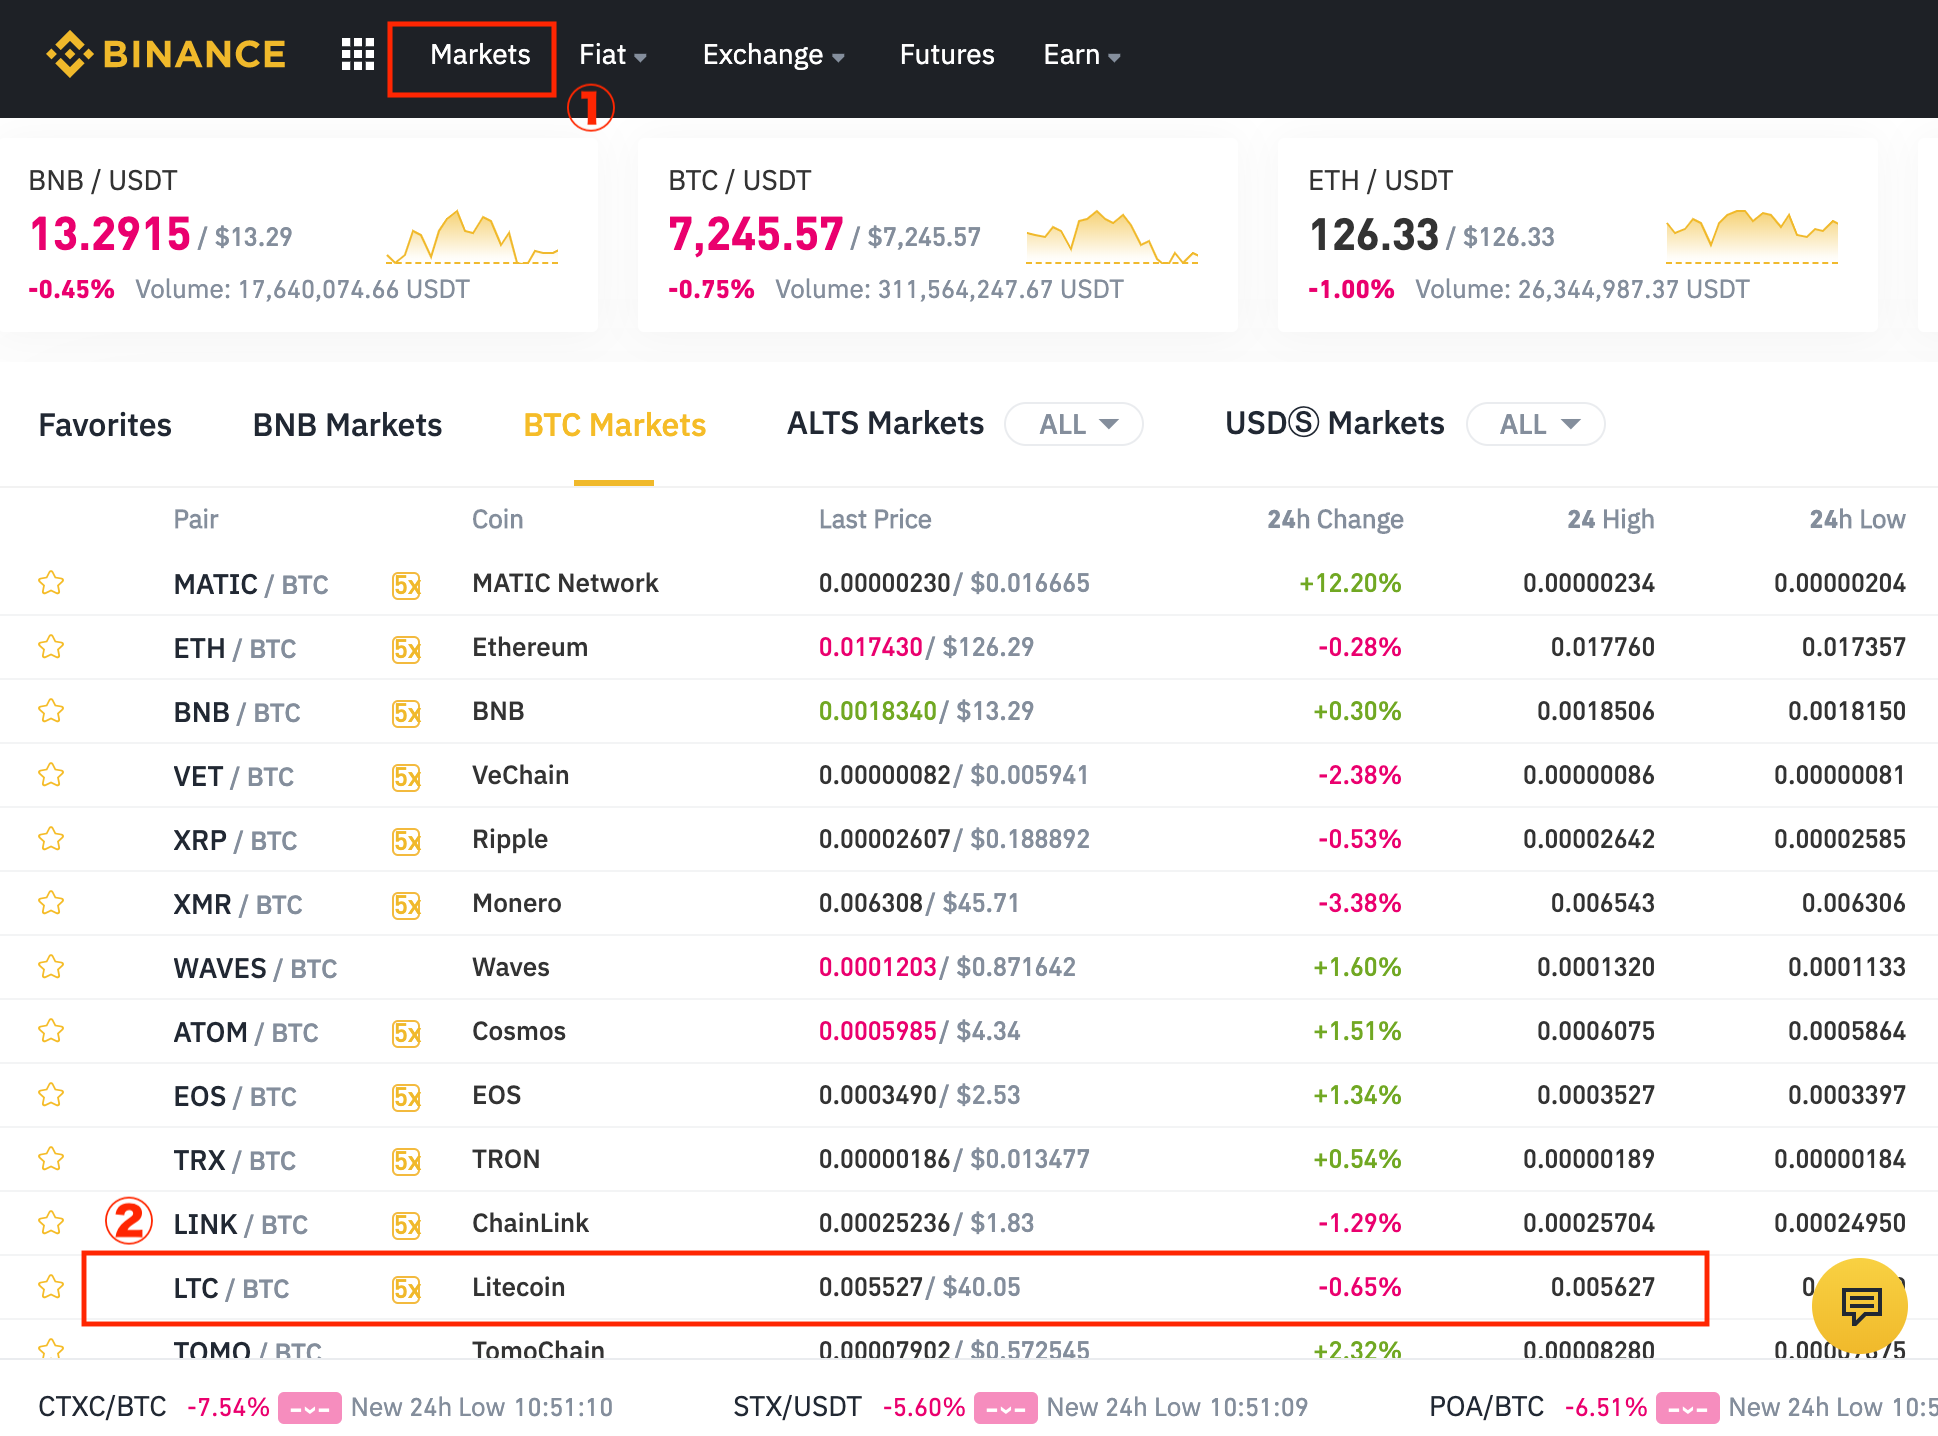Open the Markets menu item
Image resolution: width=1938 pixels, height=1436 pixels.
click(480, 55)
